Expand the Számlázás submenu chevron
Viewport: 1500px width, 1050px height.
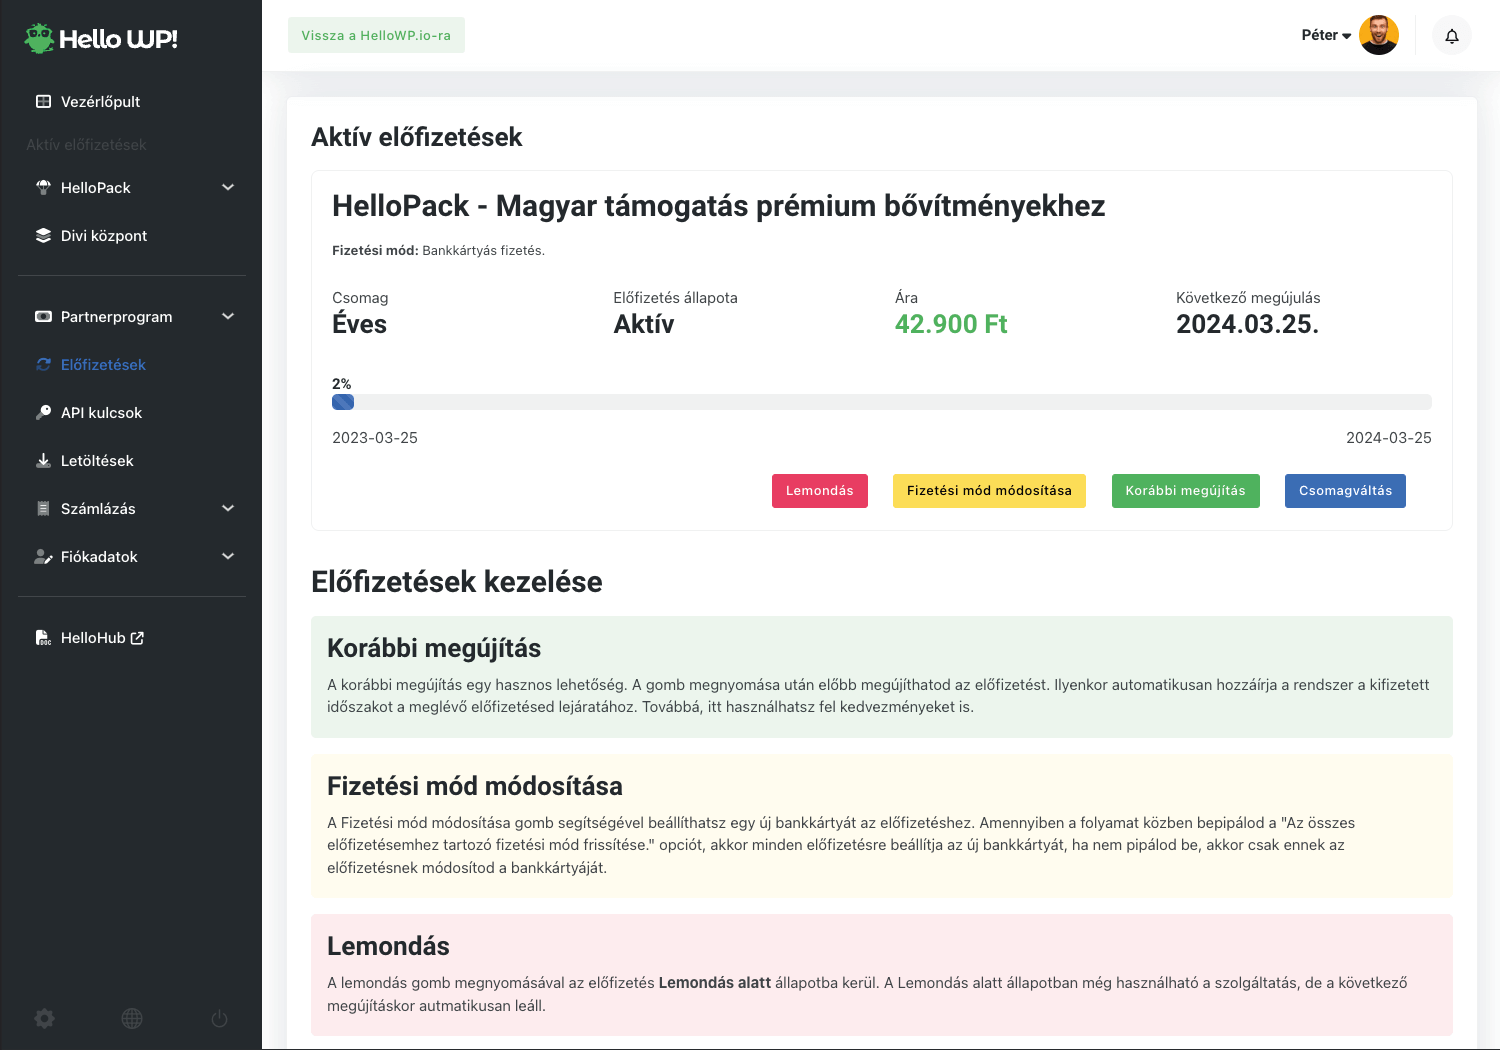coord(228,508)
